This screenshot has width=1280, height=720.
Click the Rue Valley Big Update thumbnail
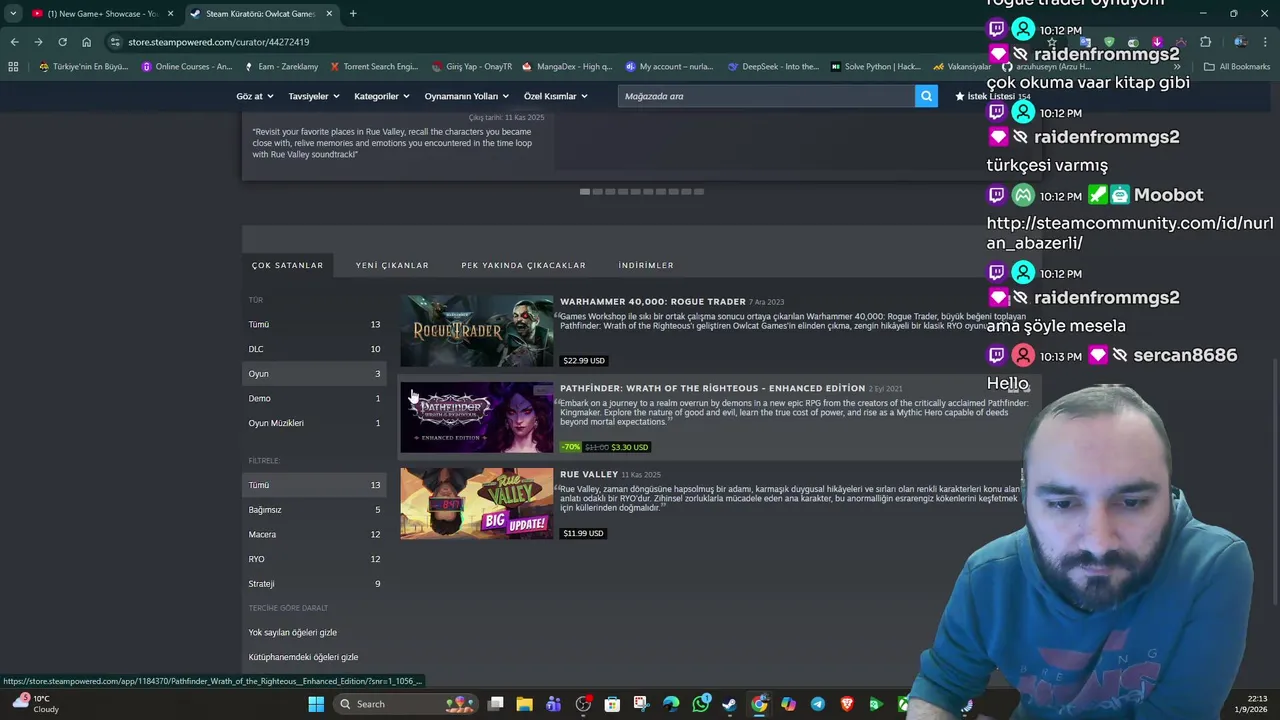point(476,504)
